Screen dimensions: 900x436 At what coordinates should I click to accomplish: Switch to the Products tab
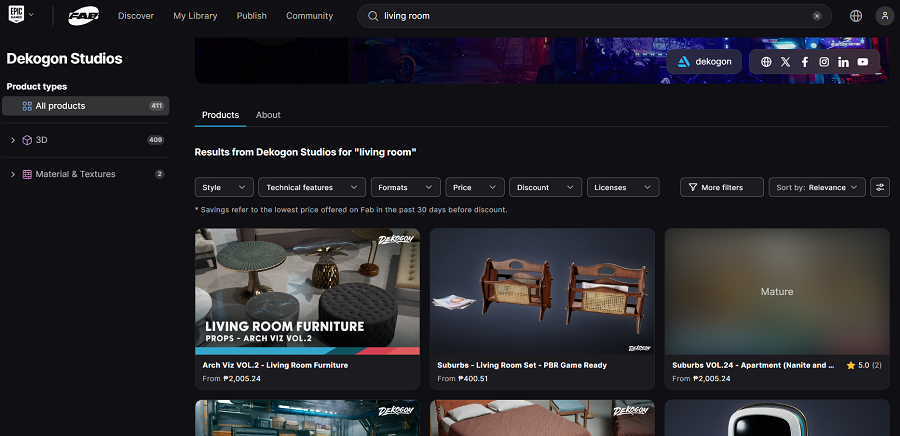(x=220, y=115)
